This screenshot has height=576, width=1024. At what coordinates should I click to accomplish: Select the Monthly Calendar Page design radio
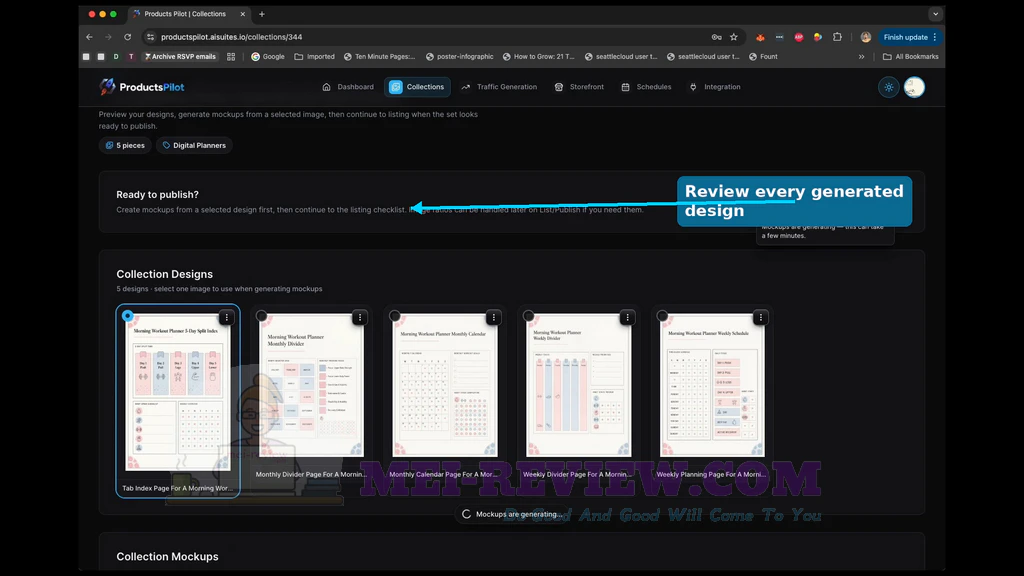(394, 316)
